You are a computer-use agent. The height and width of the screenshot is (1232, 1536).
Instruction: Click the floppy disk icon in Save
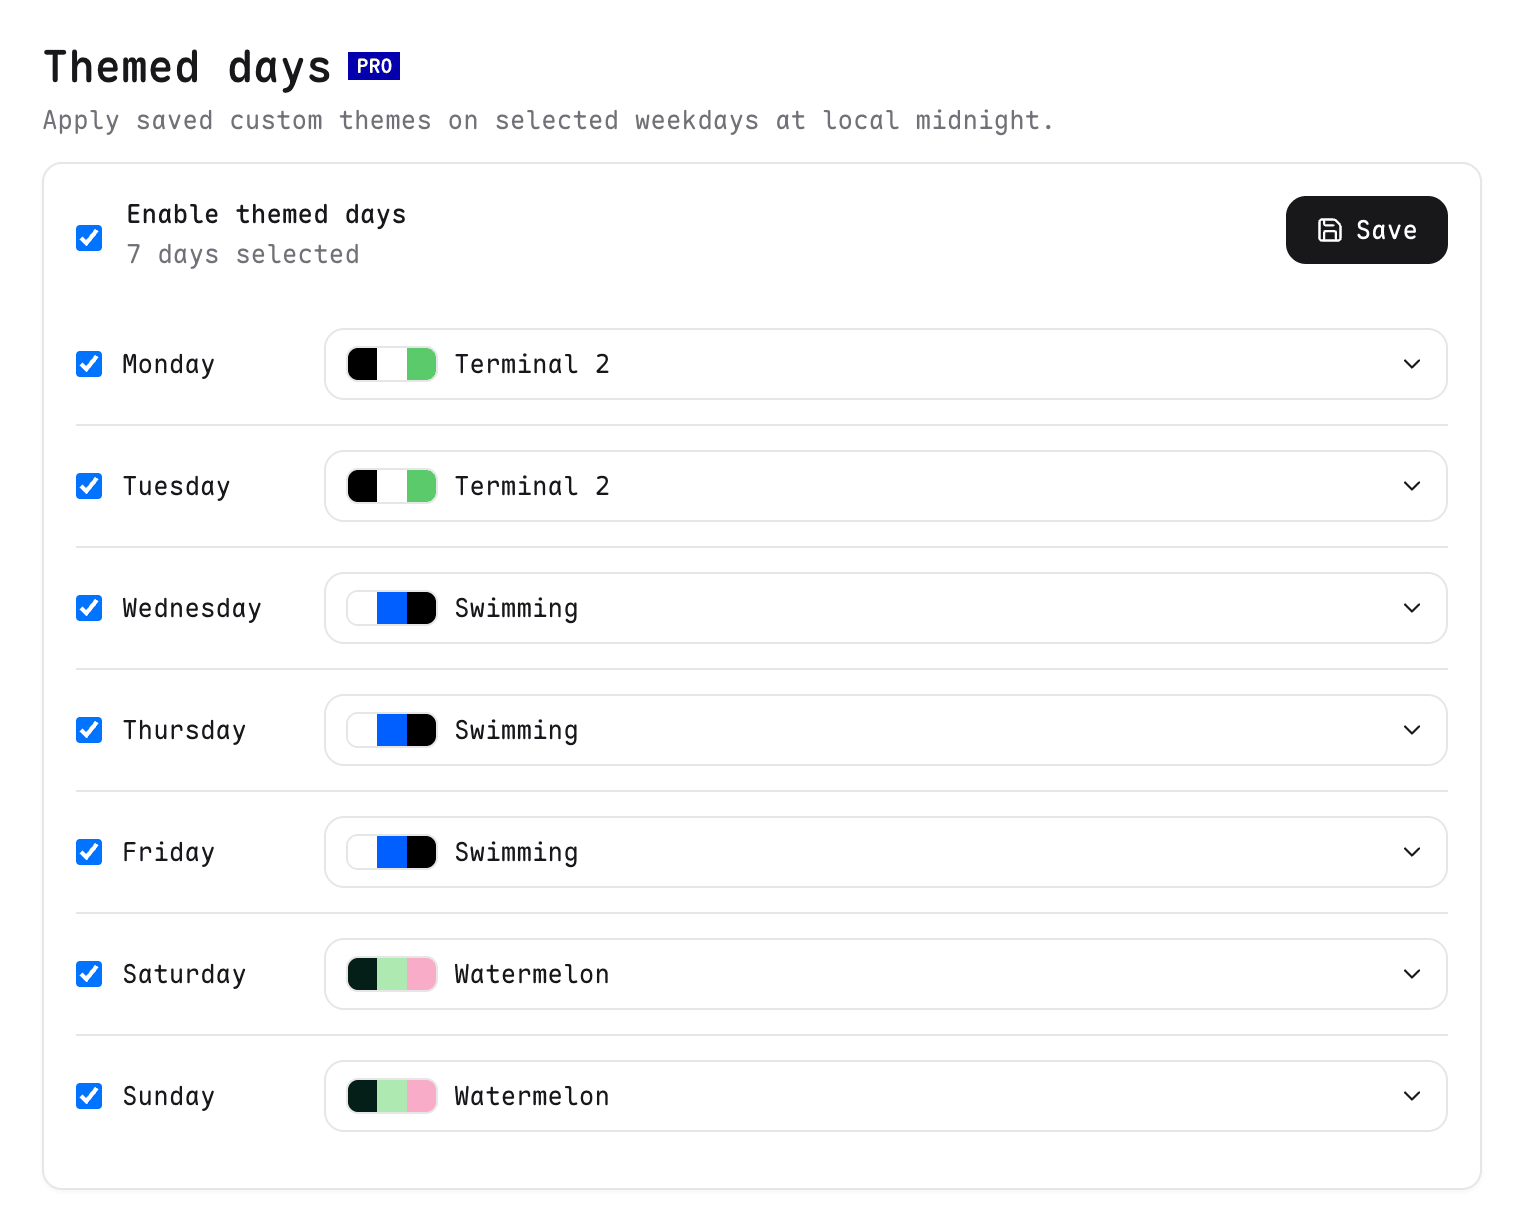[x=1329, y=230]
